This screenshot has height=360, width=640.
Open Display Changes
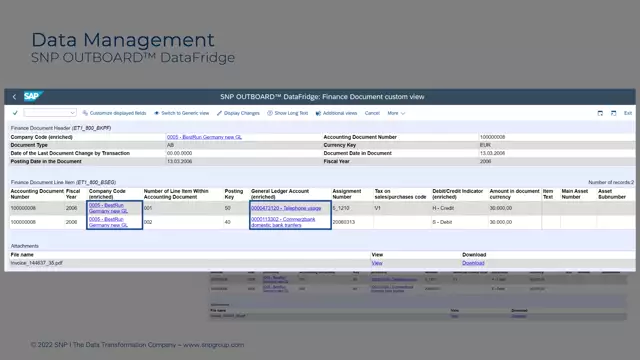coord(238,113)
